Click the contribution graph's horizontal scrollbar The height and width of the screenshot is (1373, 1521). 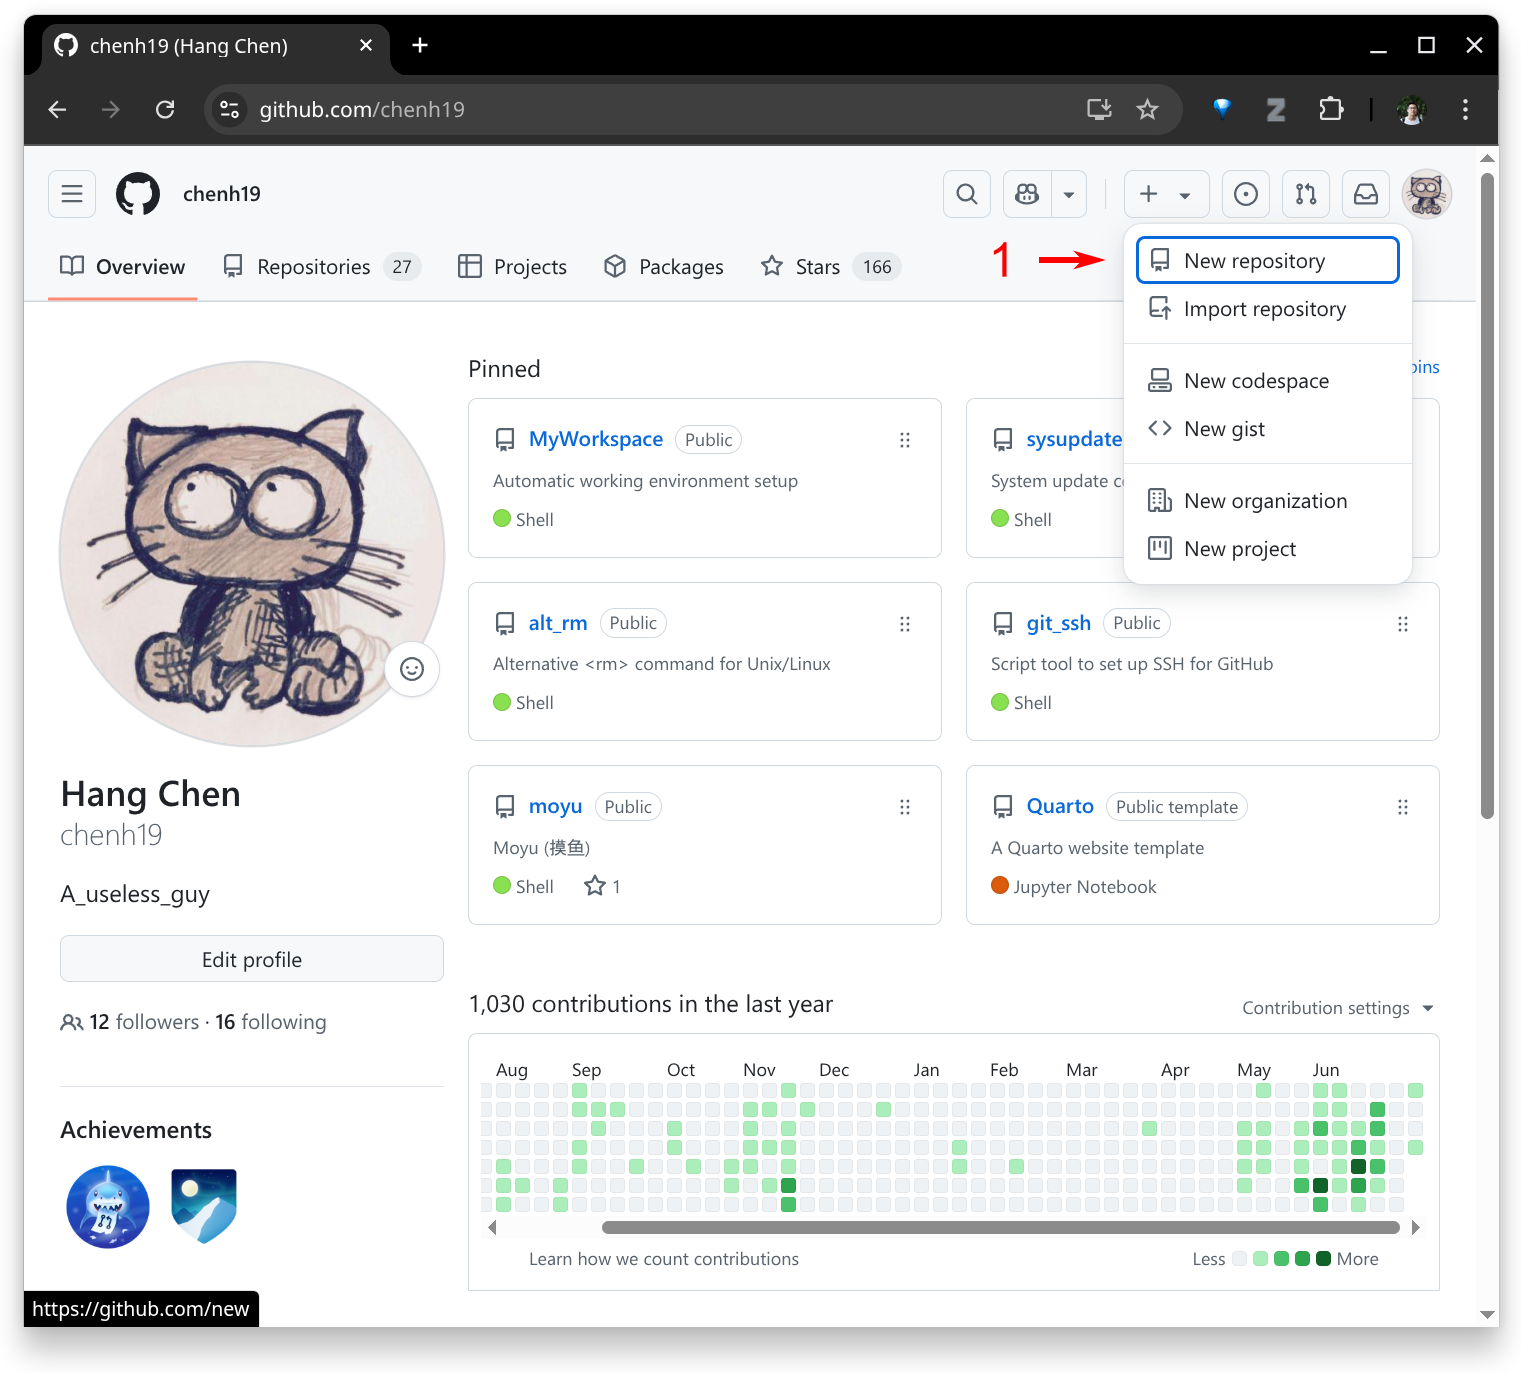point(1000,1227)
